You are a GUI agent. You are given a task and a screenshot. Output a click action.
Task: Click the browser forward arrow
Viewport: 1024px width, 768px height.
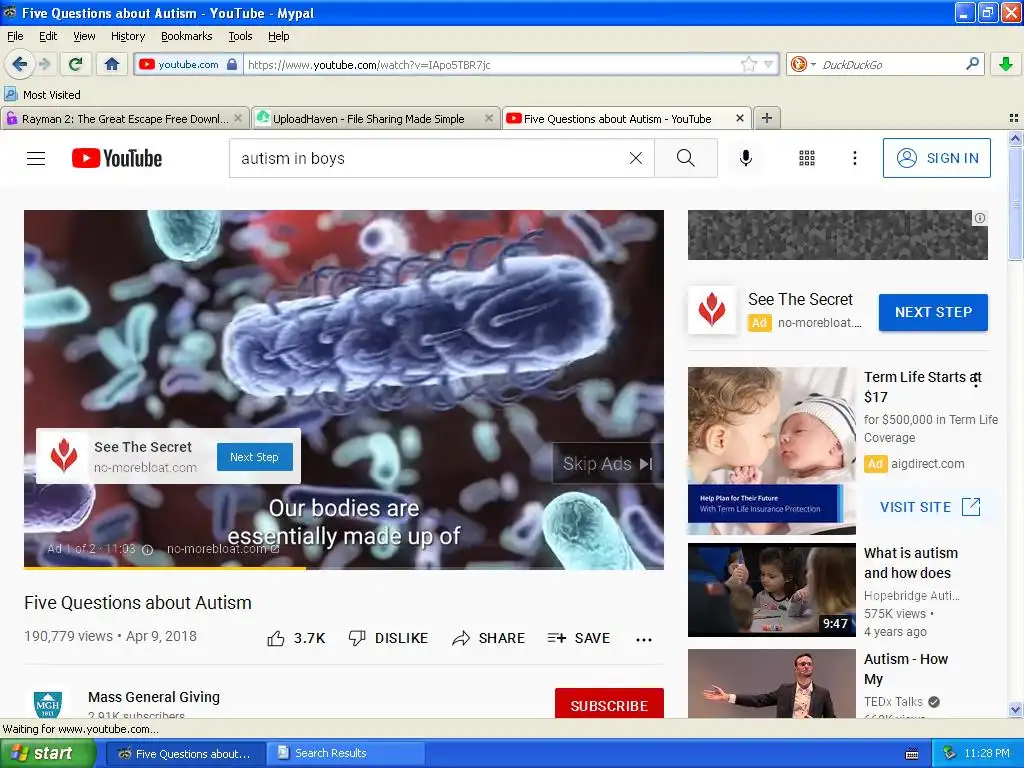click(44, 64)
